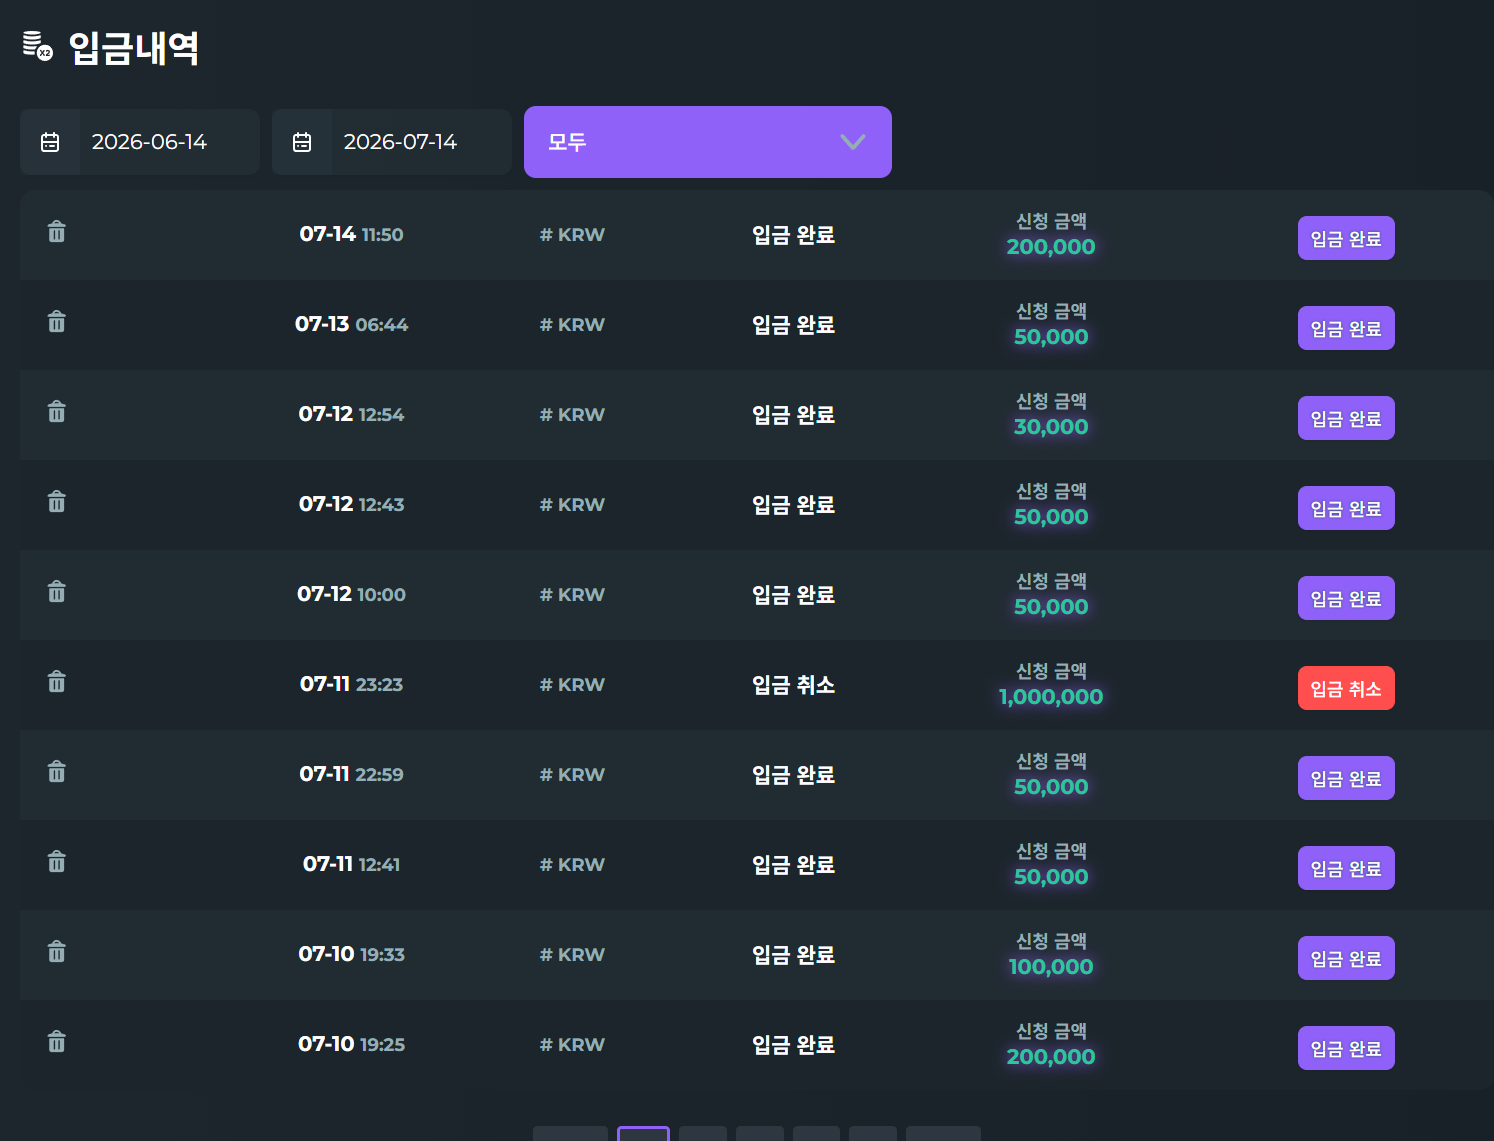Click the 07-10 19:25 timestamp
The width and height of the screenshot is (1494, 1141).
(x=352, y=1044)
